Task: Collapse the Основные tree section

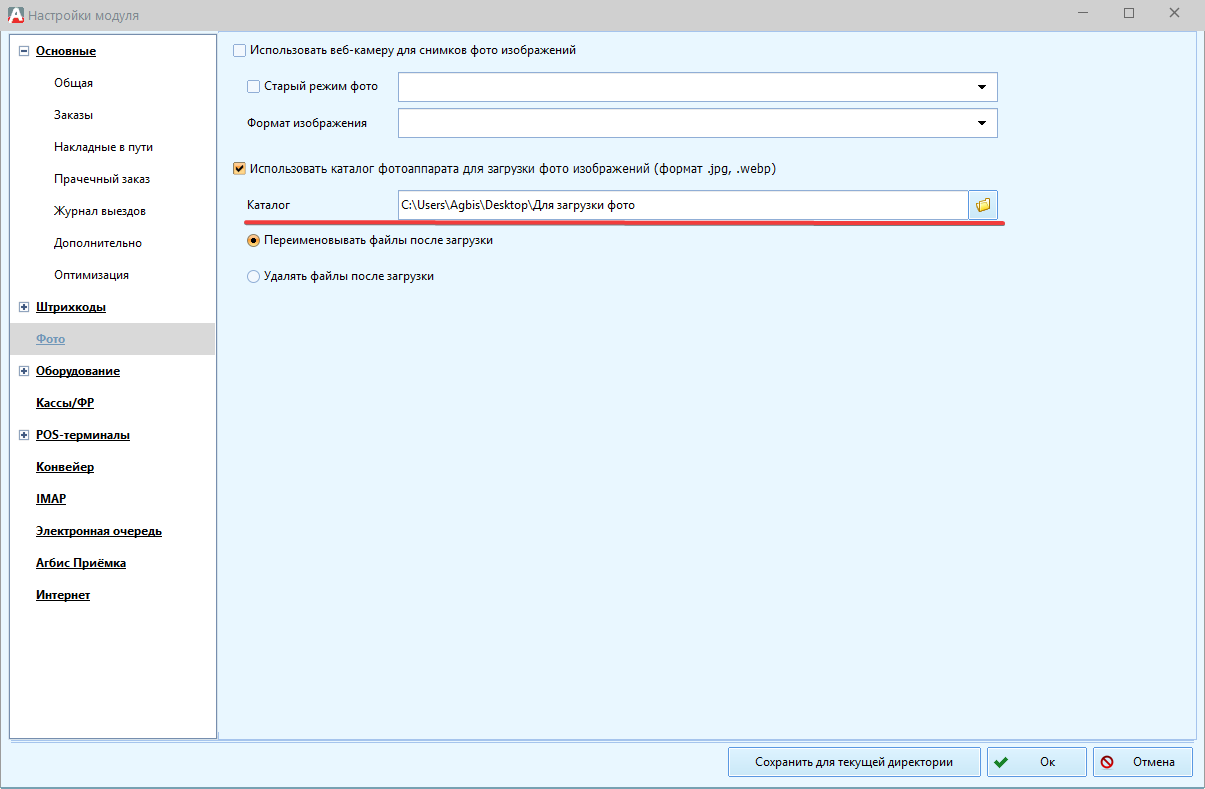Action: click(x=24, y=51)
